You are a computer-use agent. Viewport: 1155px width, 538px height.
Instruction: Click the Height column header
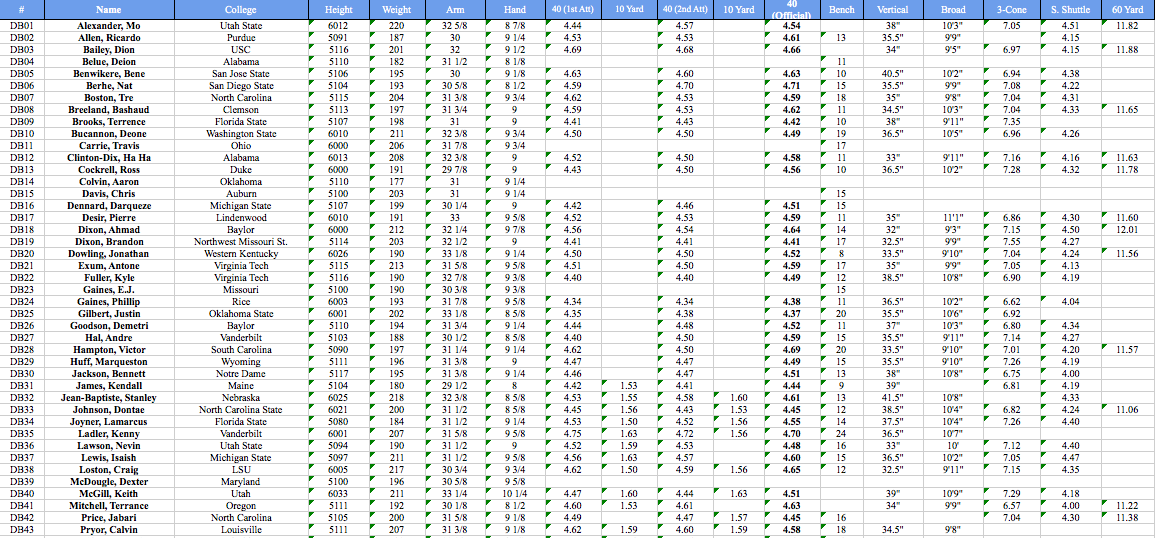338,9
